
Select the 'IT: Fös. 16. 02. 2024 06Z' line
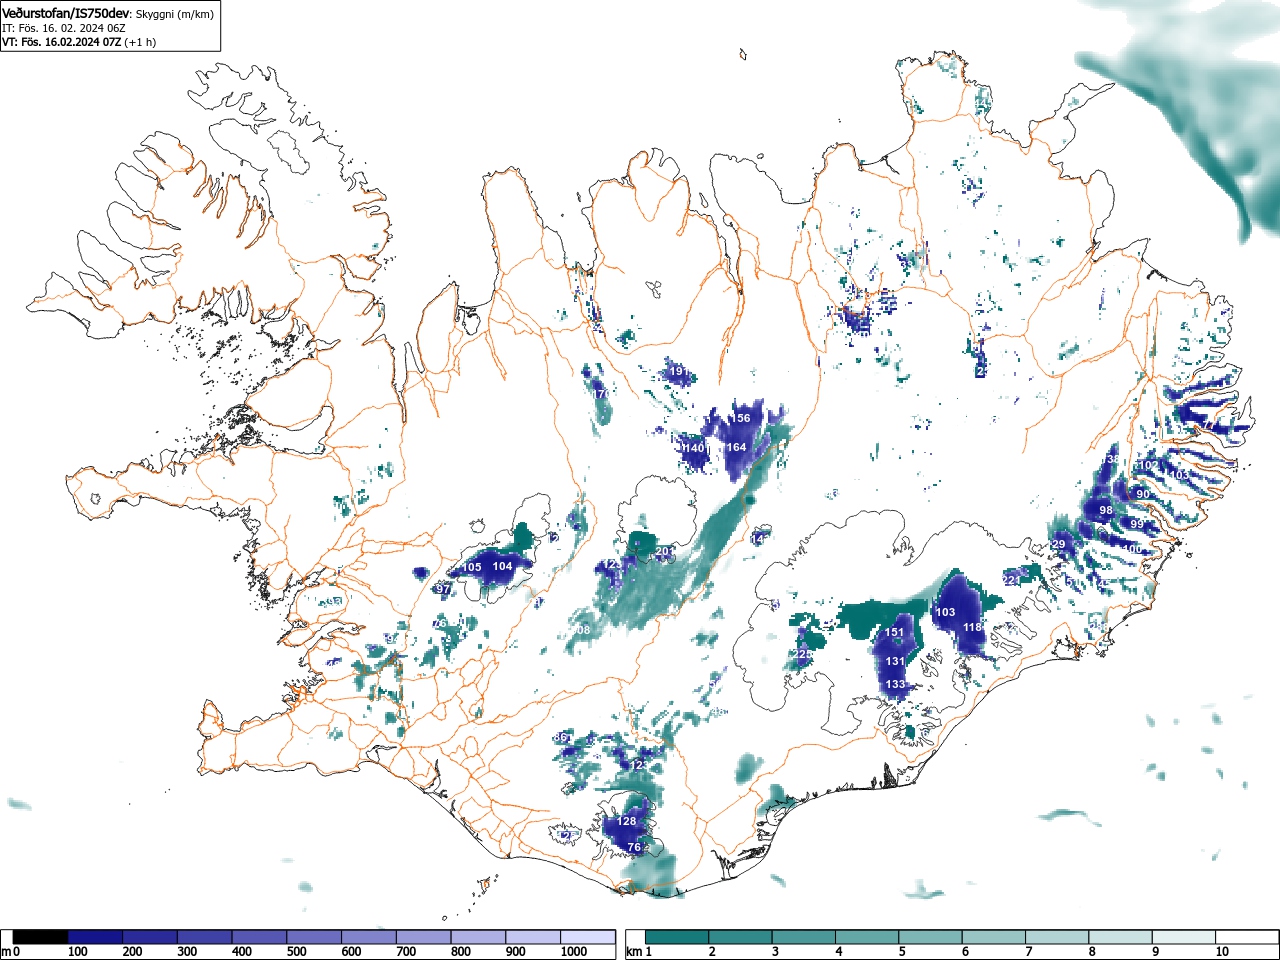63,28
